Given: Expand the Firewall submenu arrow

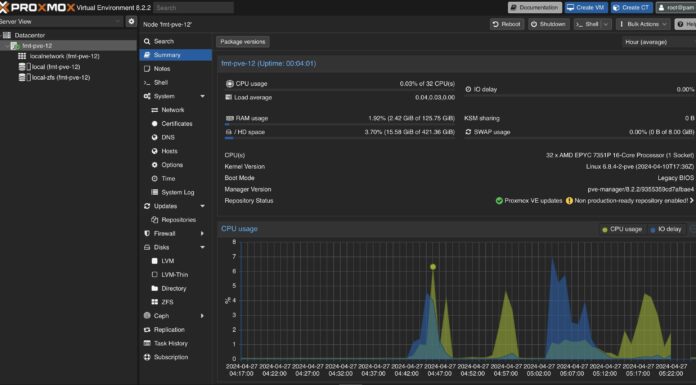Looking at the screenshot, I should (x=202, y=234).
